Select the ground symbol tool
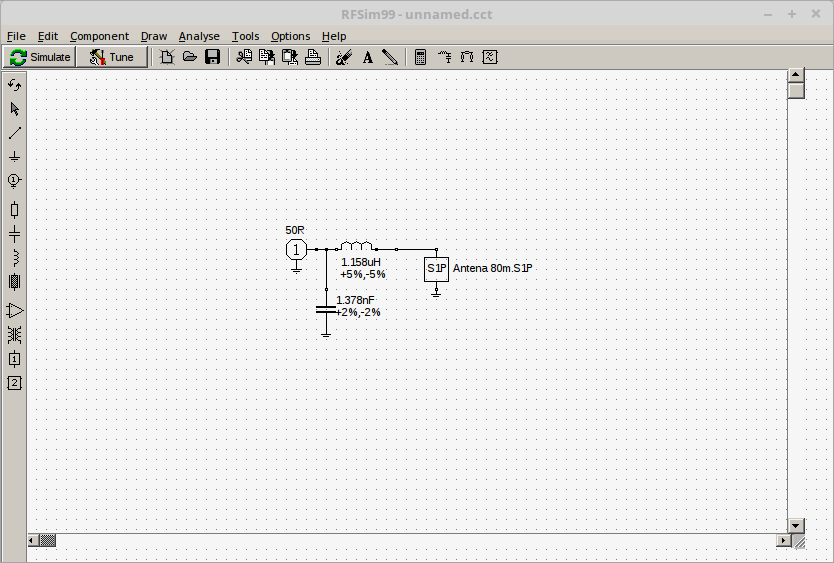 coord(15,157)
